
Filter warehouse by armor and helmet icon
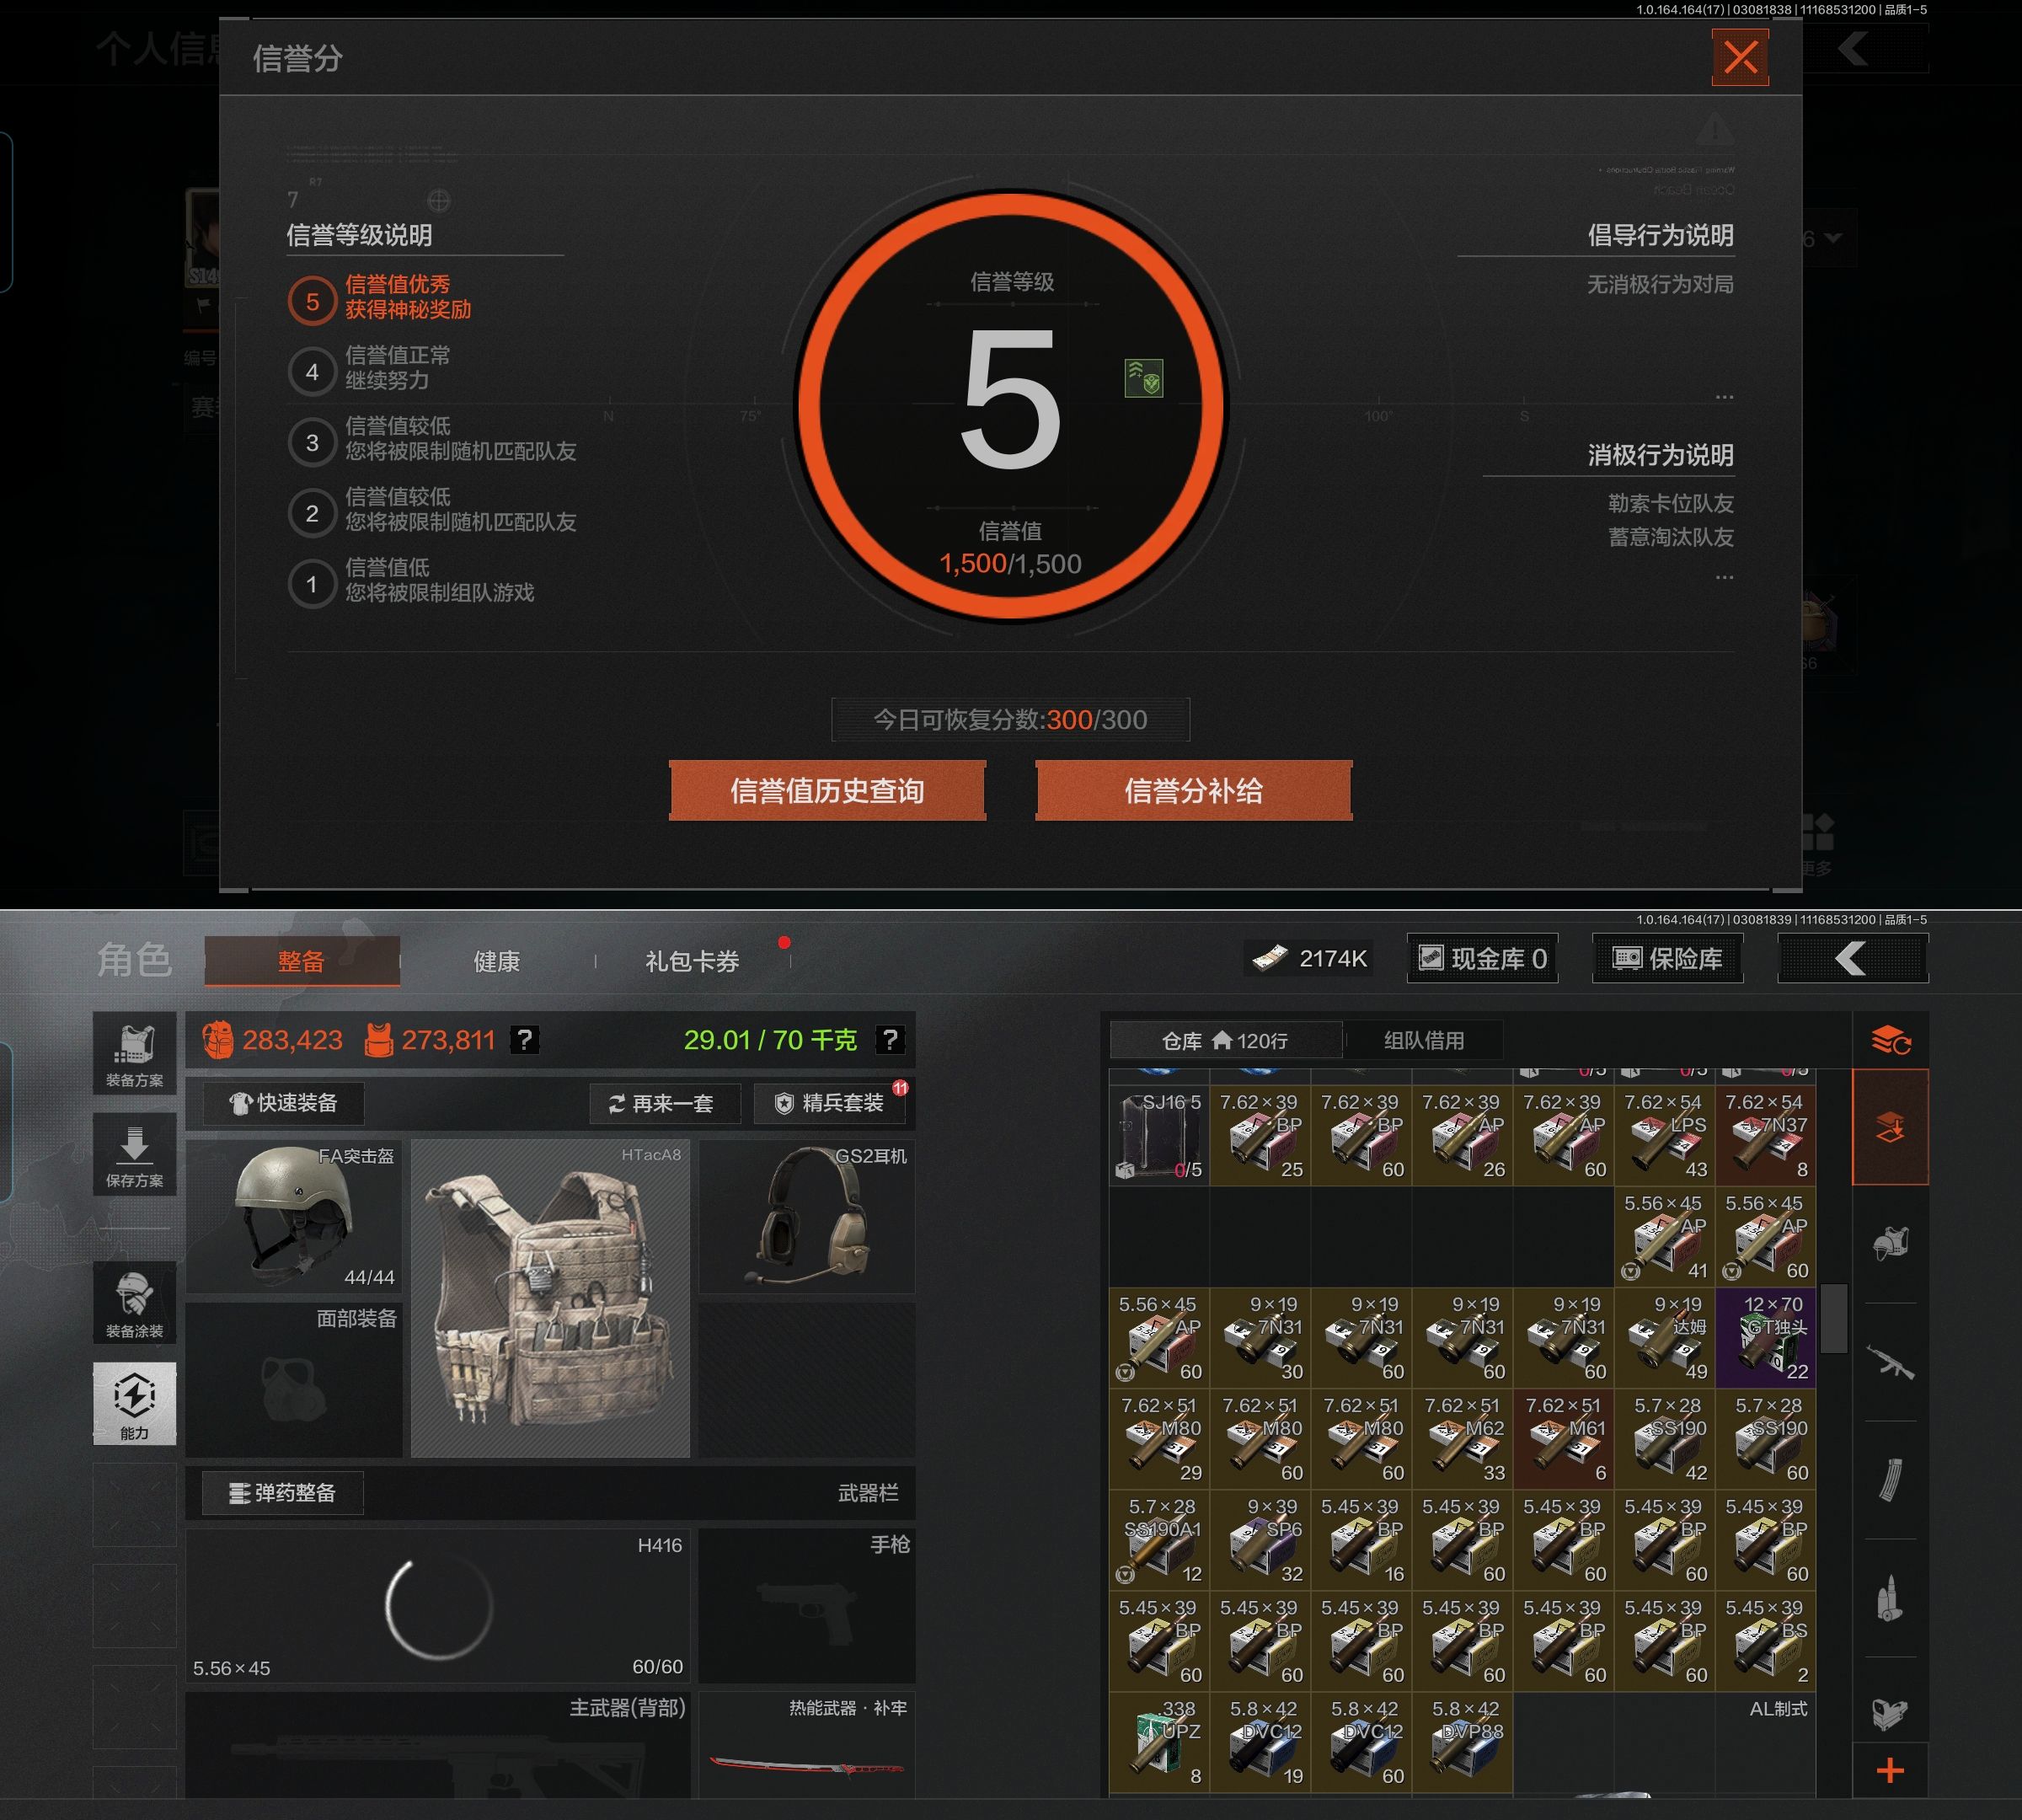click(x=1890, y=1243)
